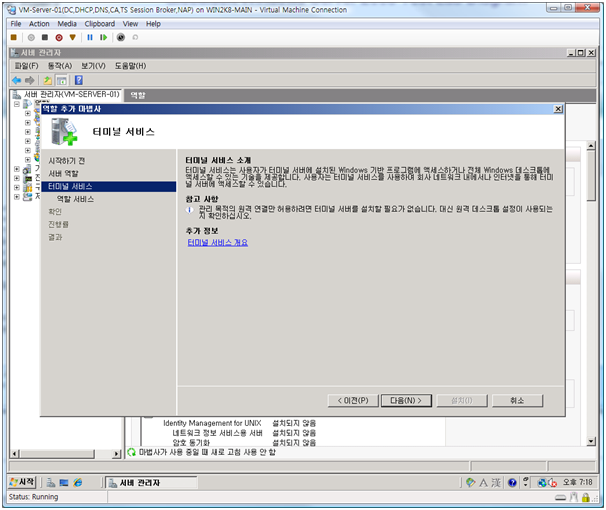Click the vertical scrollbar down arrow

591,441
